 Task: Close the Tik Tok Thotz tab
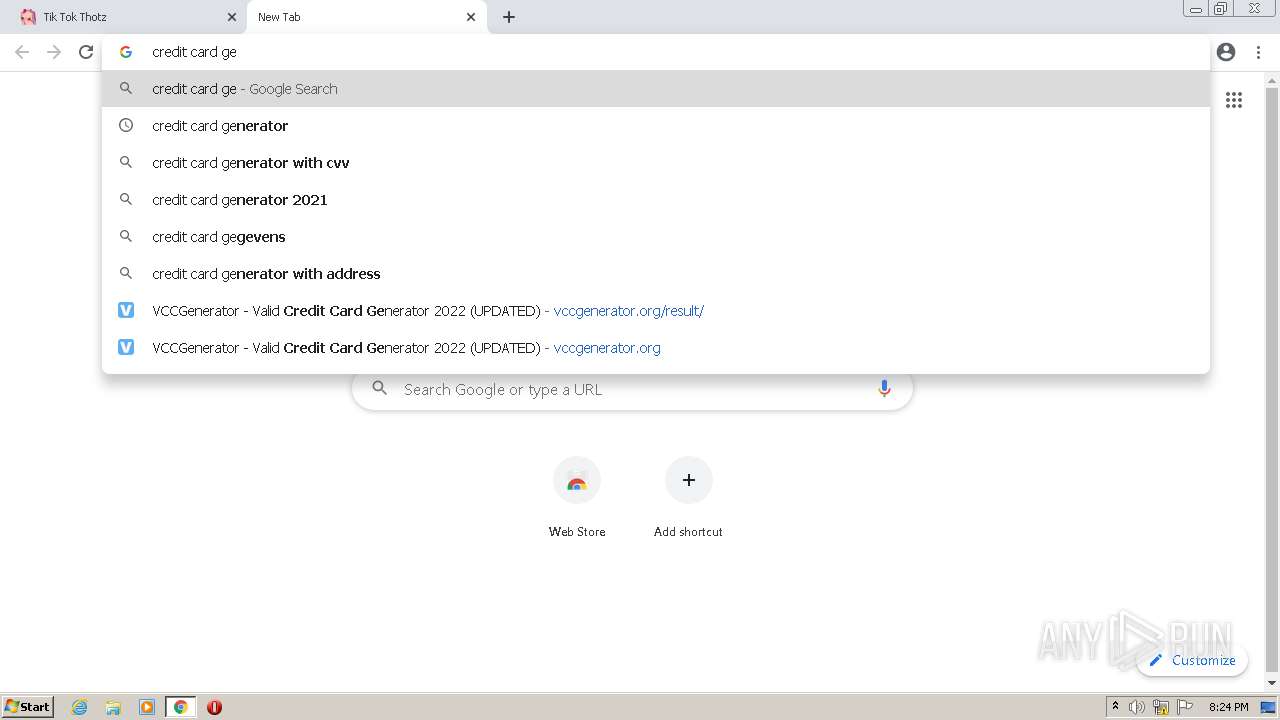tap(232, 17)
